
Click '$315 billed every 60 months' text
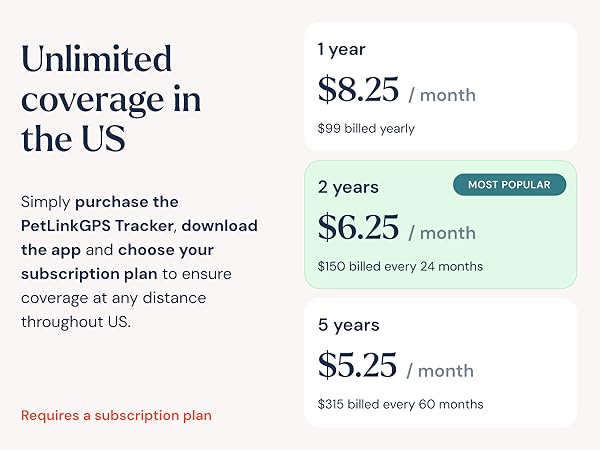[x=400, y=404]
